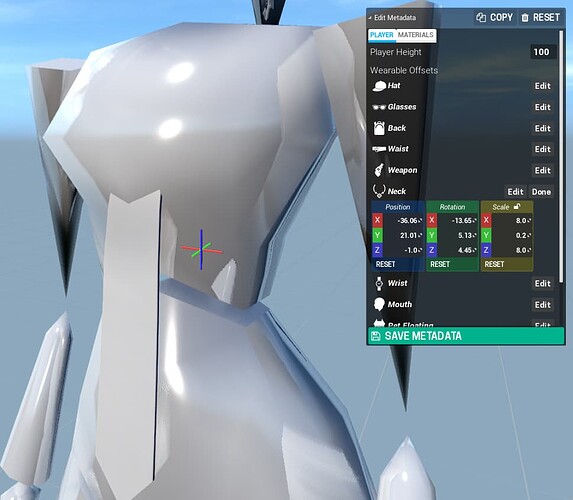Select the PLAYER tab
Viewport: 573px width, 500px height.
(x=382, y=35)
